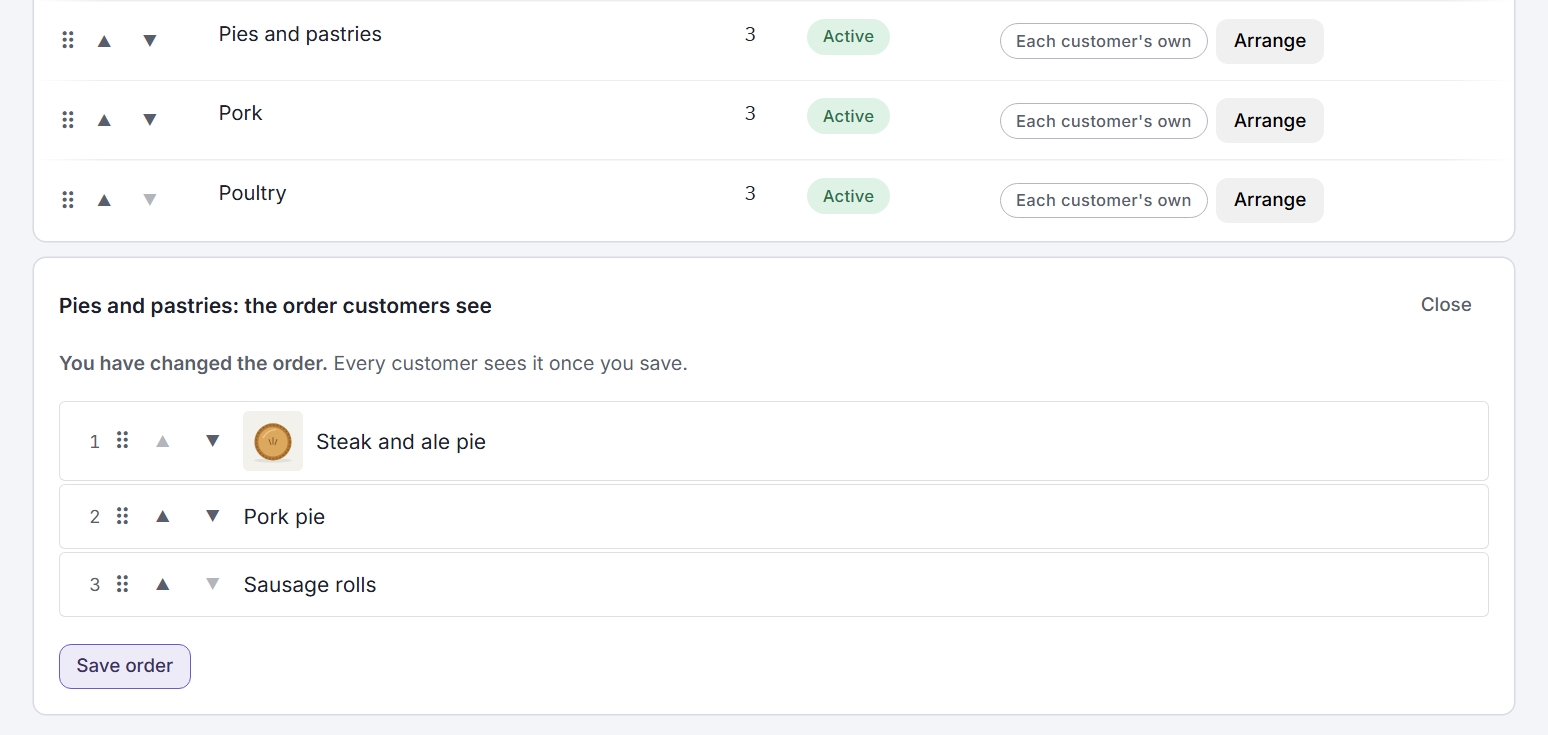Click the Pies and pastries category name

300,34
